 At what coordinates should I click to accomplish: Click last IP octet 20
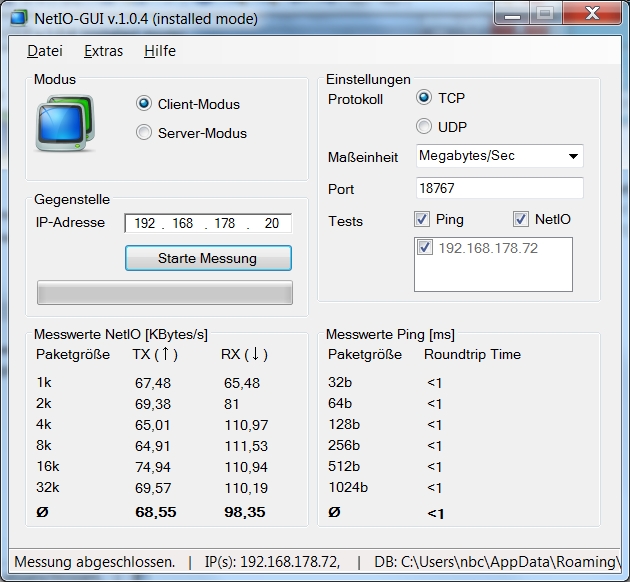[272, 223]
